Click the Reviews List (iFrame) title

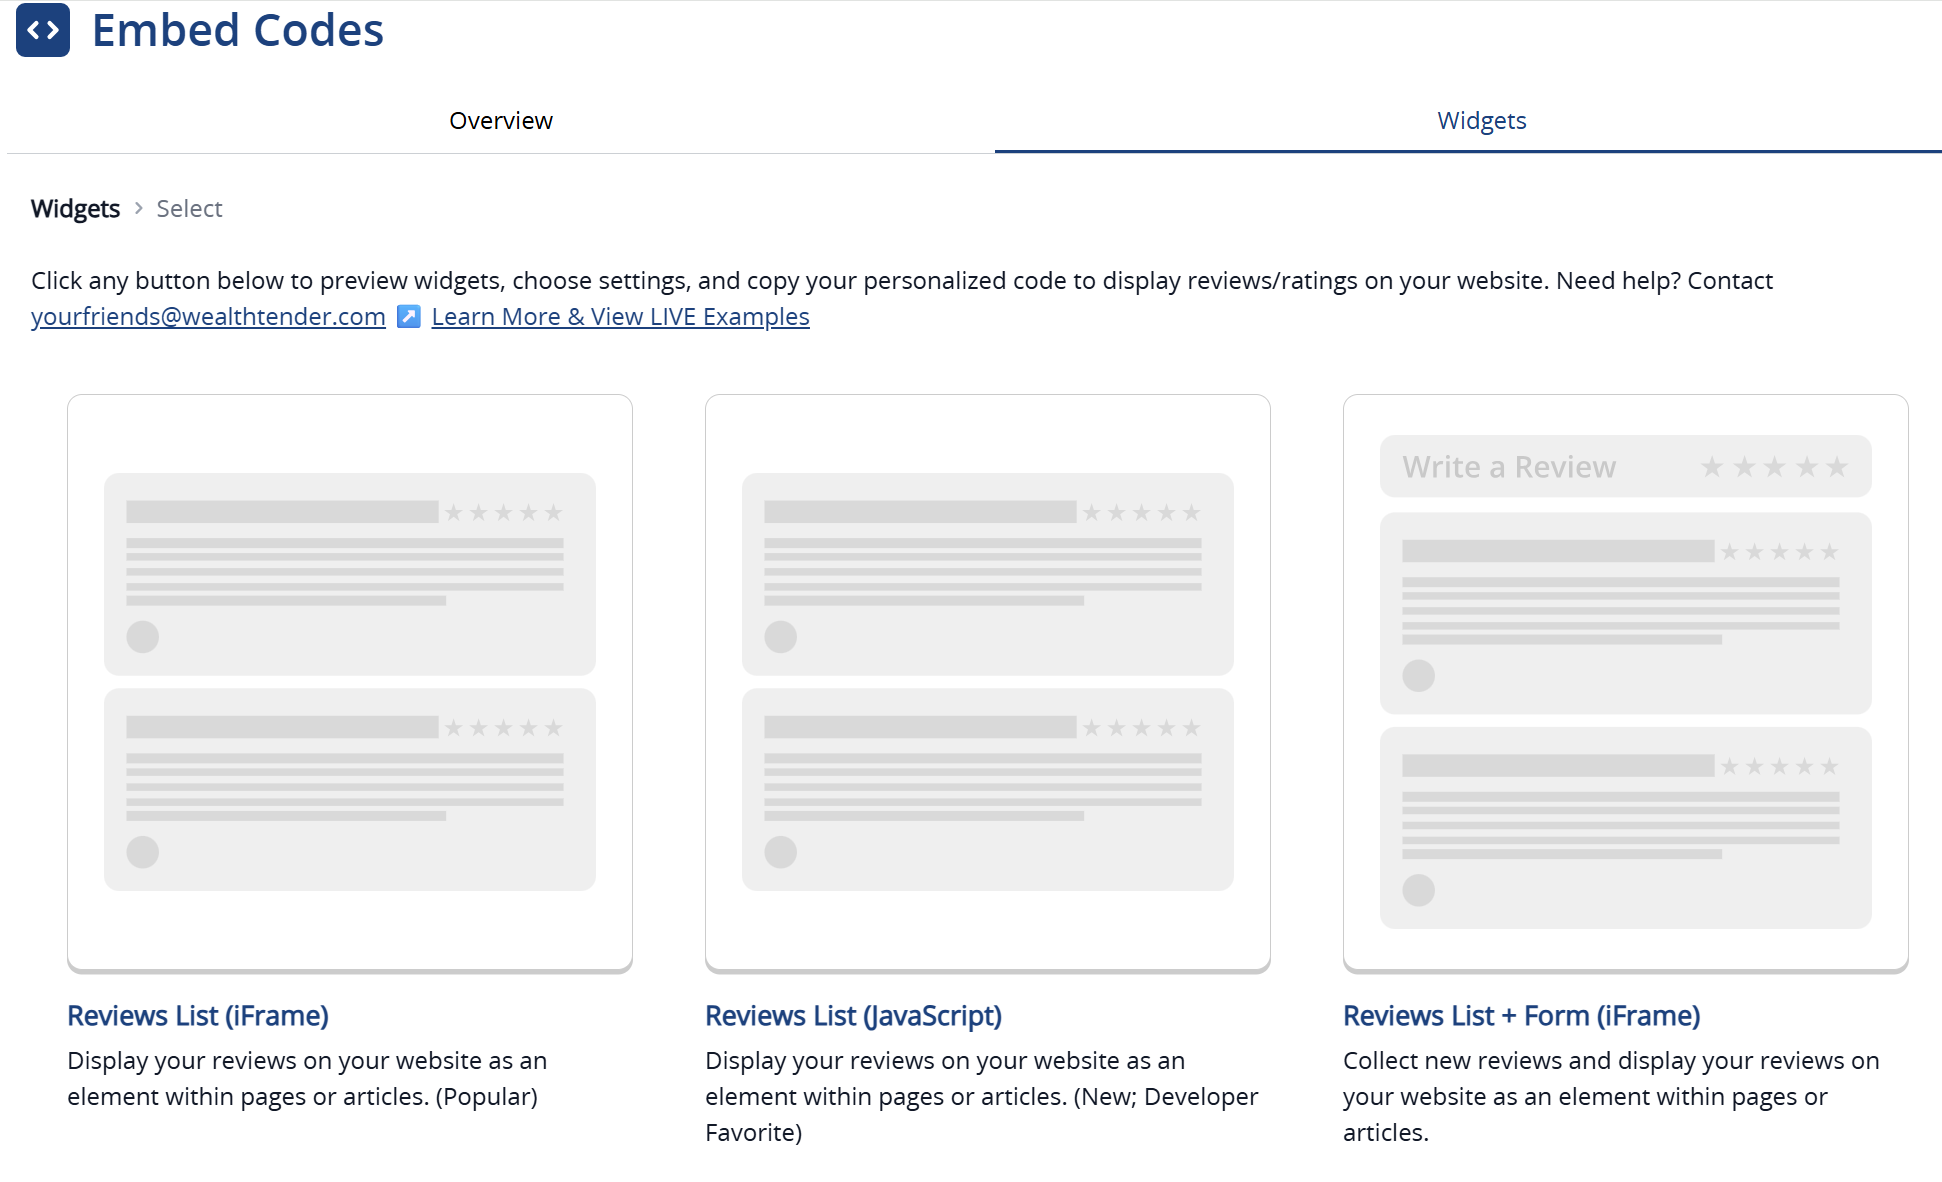click(198, 1016)
